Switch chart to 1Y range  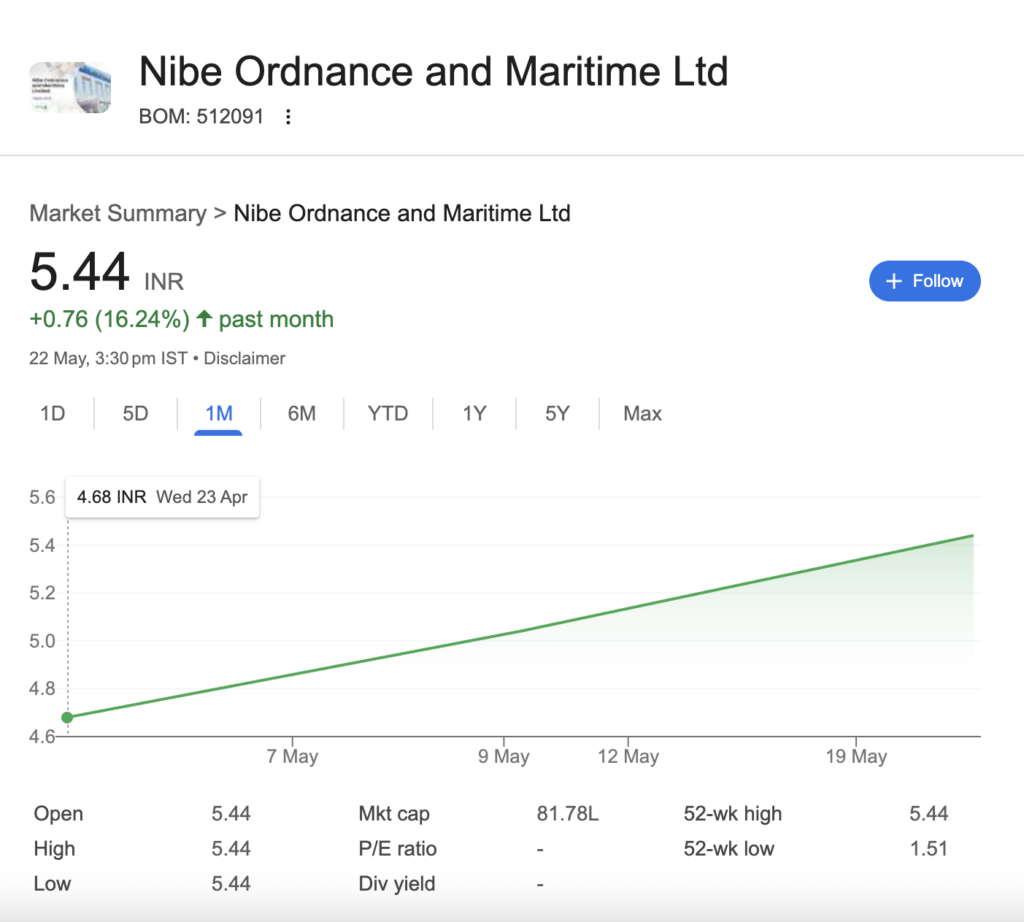click(x=474, y=413)
